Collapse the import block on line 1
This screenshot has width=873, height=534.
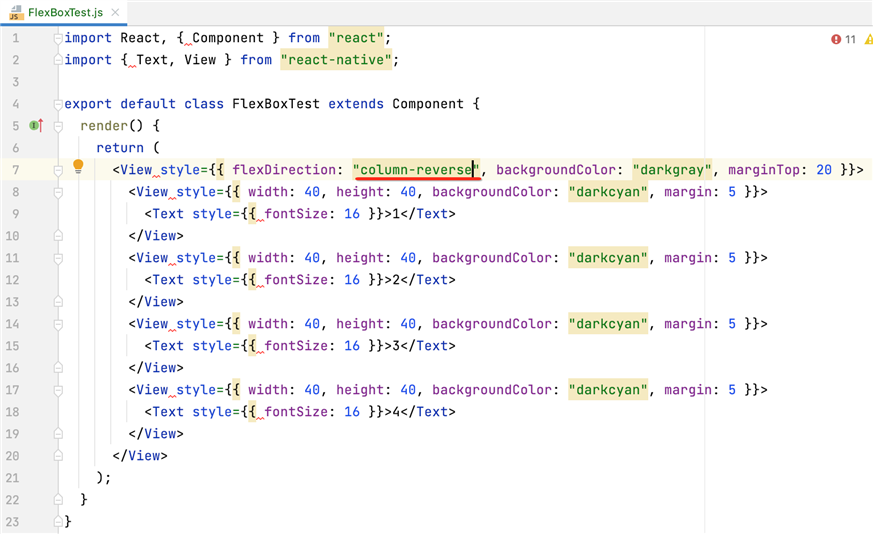(58, 38)
